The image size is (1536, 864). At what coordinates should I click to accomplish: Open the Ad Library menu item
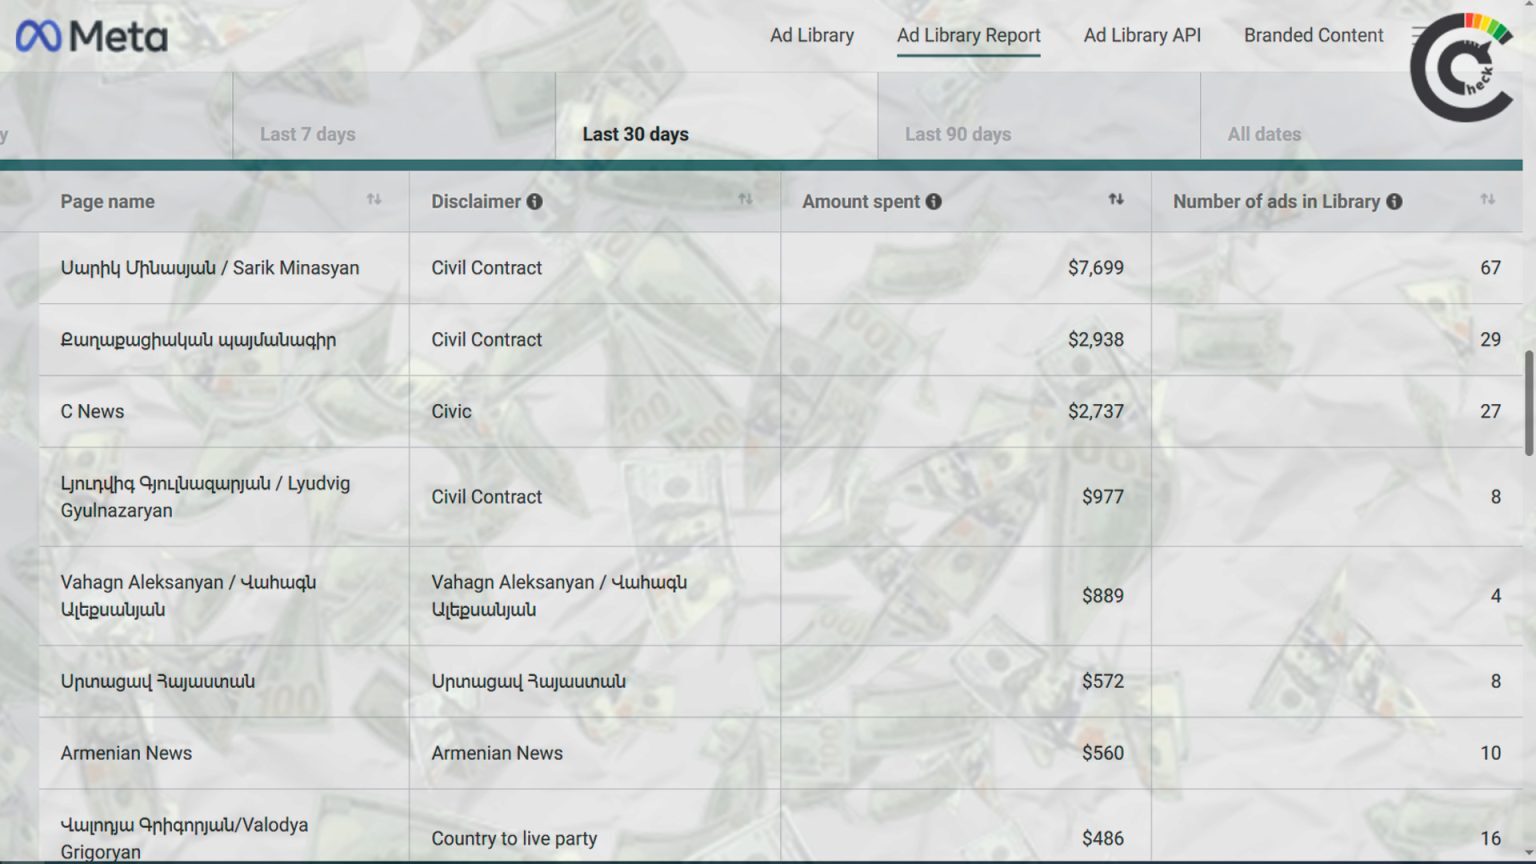(x=811, y=35)
